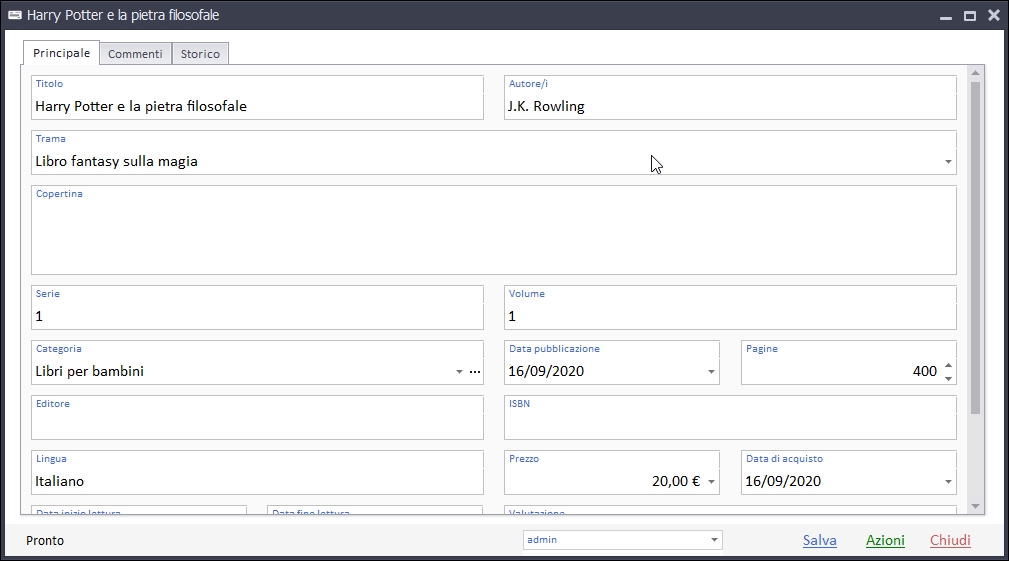
Task: Switch to the Storico tab
Action: (200, 54)
